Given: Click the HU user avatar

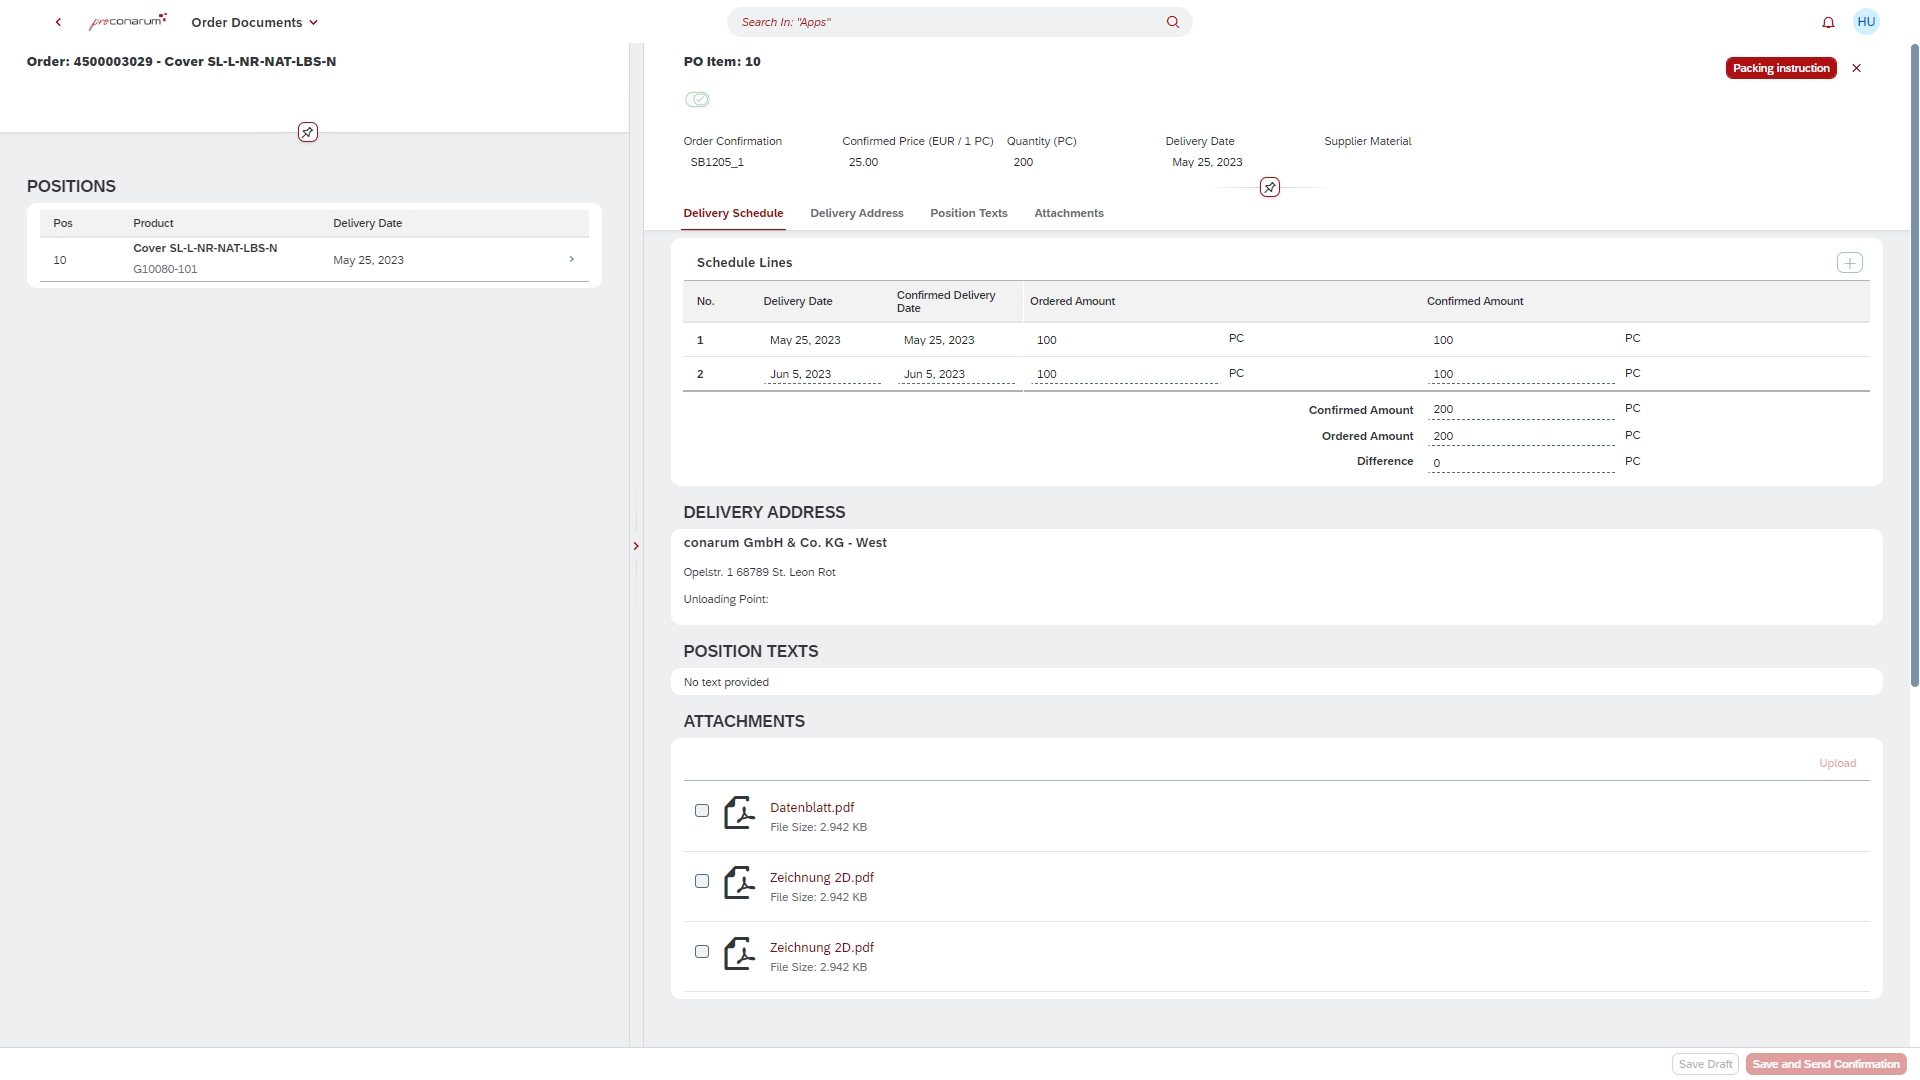Looking at the screenshot, I should point(1866,22).
